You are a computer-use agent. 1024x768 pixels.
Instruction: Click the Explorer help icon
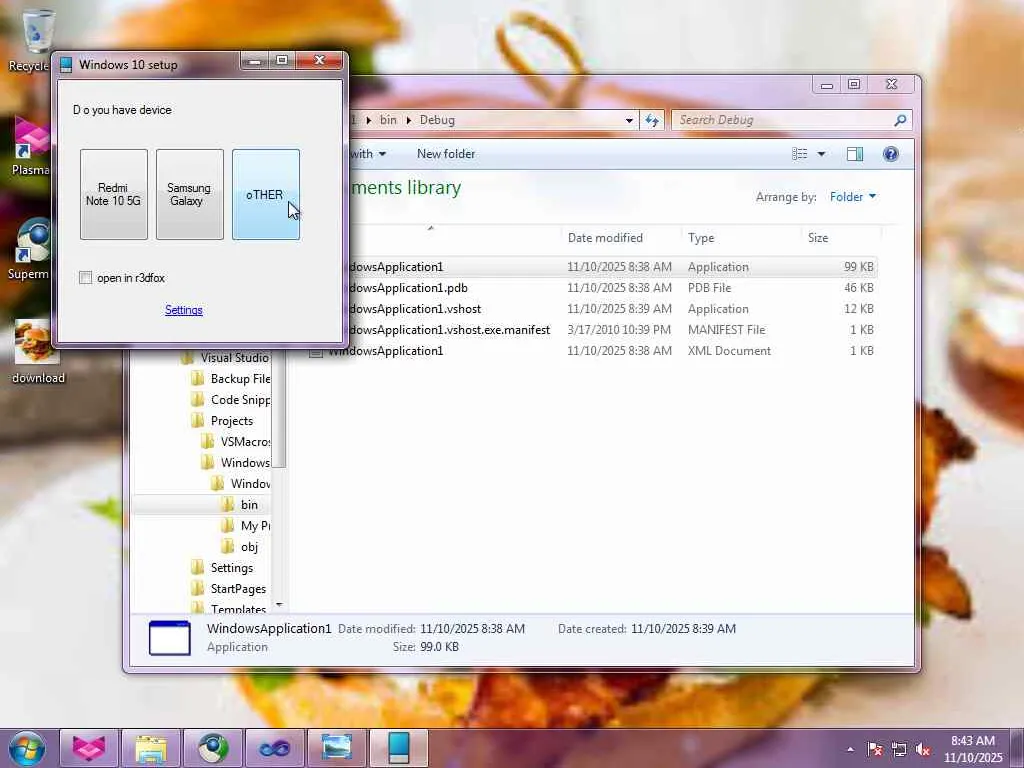coord(891,153)
